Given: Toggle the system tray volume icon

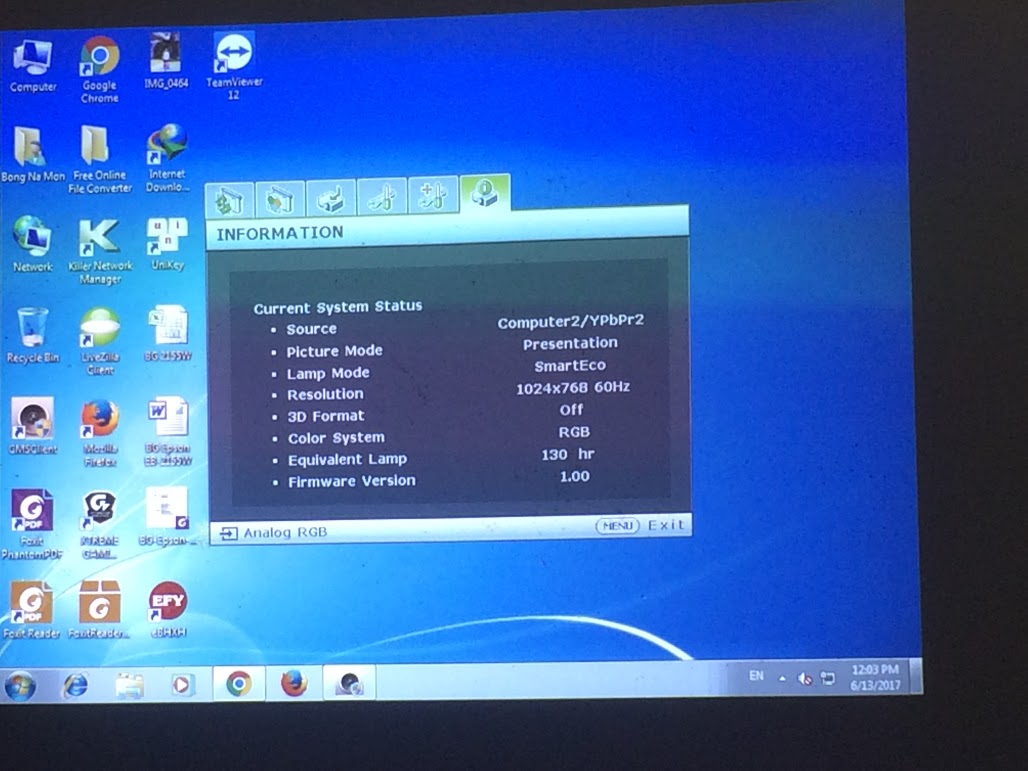Looking at the screenshot, I should click(x=806, y=677).
